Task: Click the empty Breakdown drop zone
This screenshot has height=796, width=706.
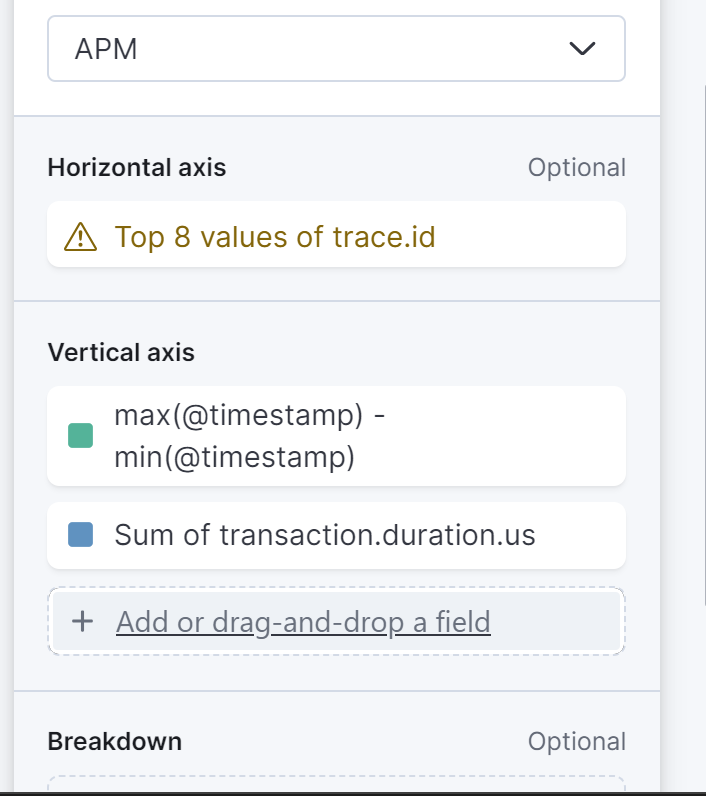Action: (335, 785)
